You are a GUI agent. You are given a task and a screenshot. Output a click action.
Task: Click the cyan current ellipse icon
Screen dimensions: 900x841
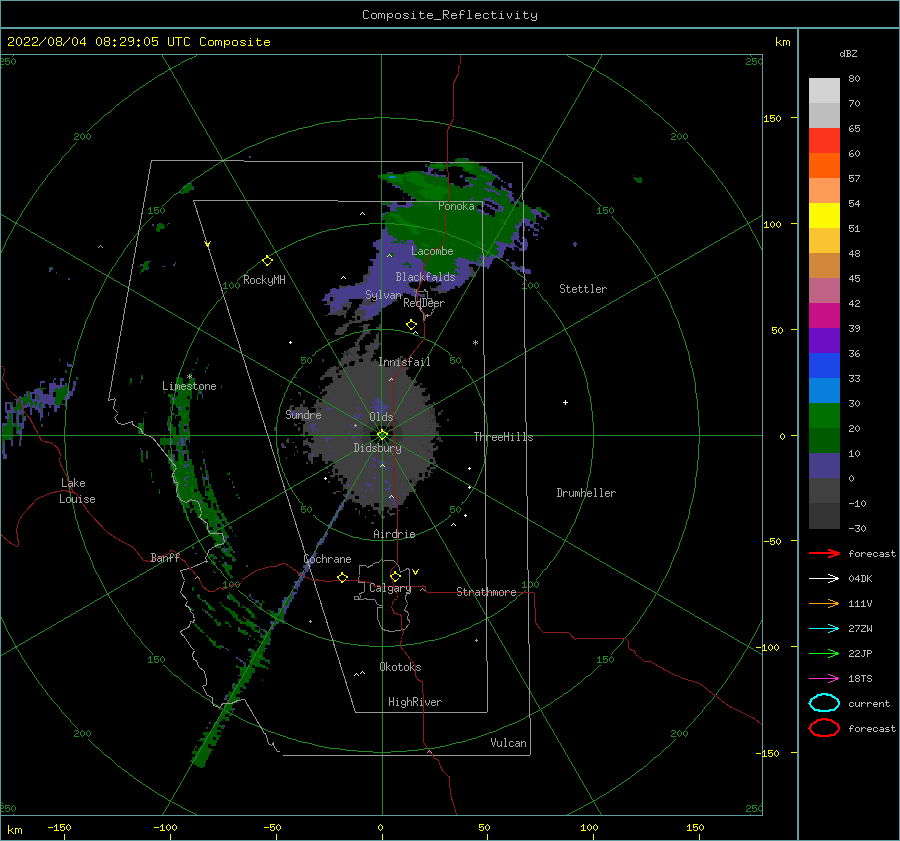tap(824, 703)
